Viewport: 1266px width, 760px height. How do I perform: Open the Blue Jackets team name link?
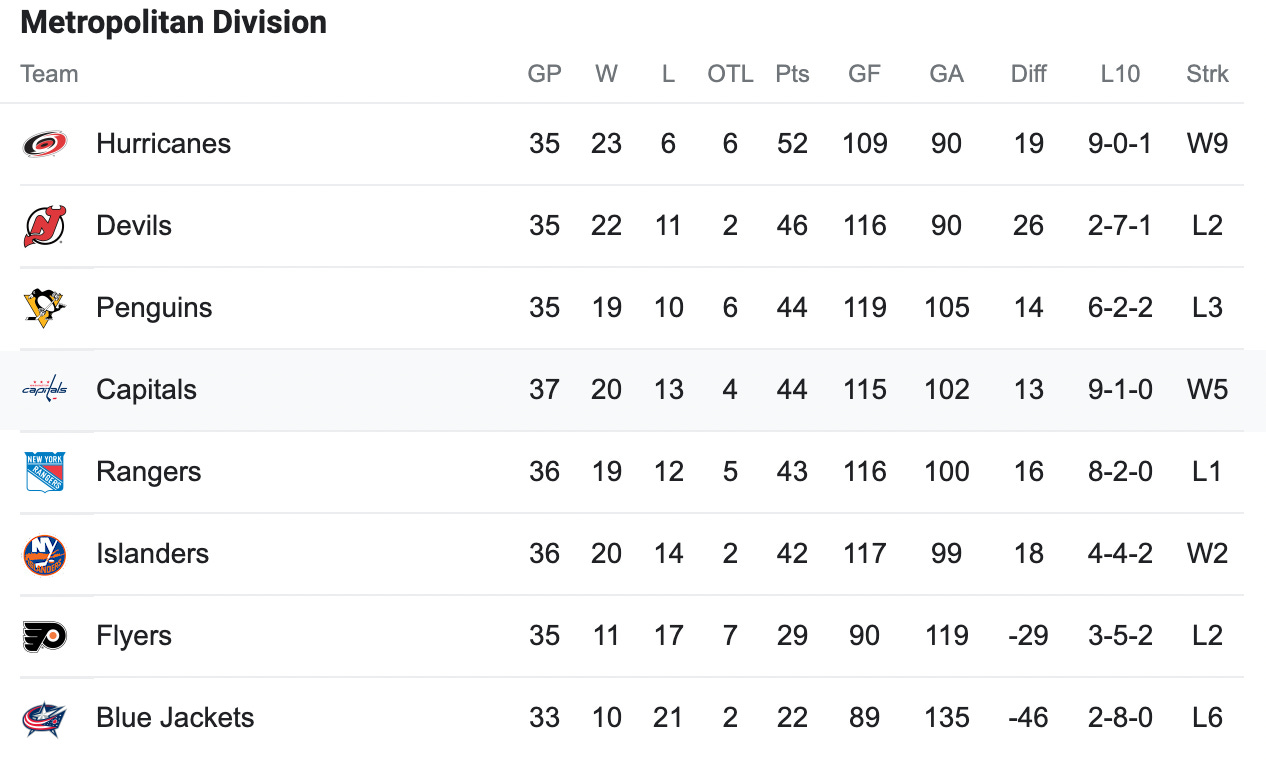click(175, 718)
